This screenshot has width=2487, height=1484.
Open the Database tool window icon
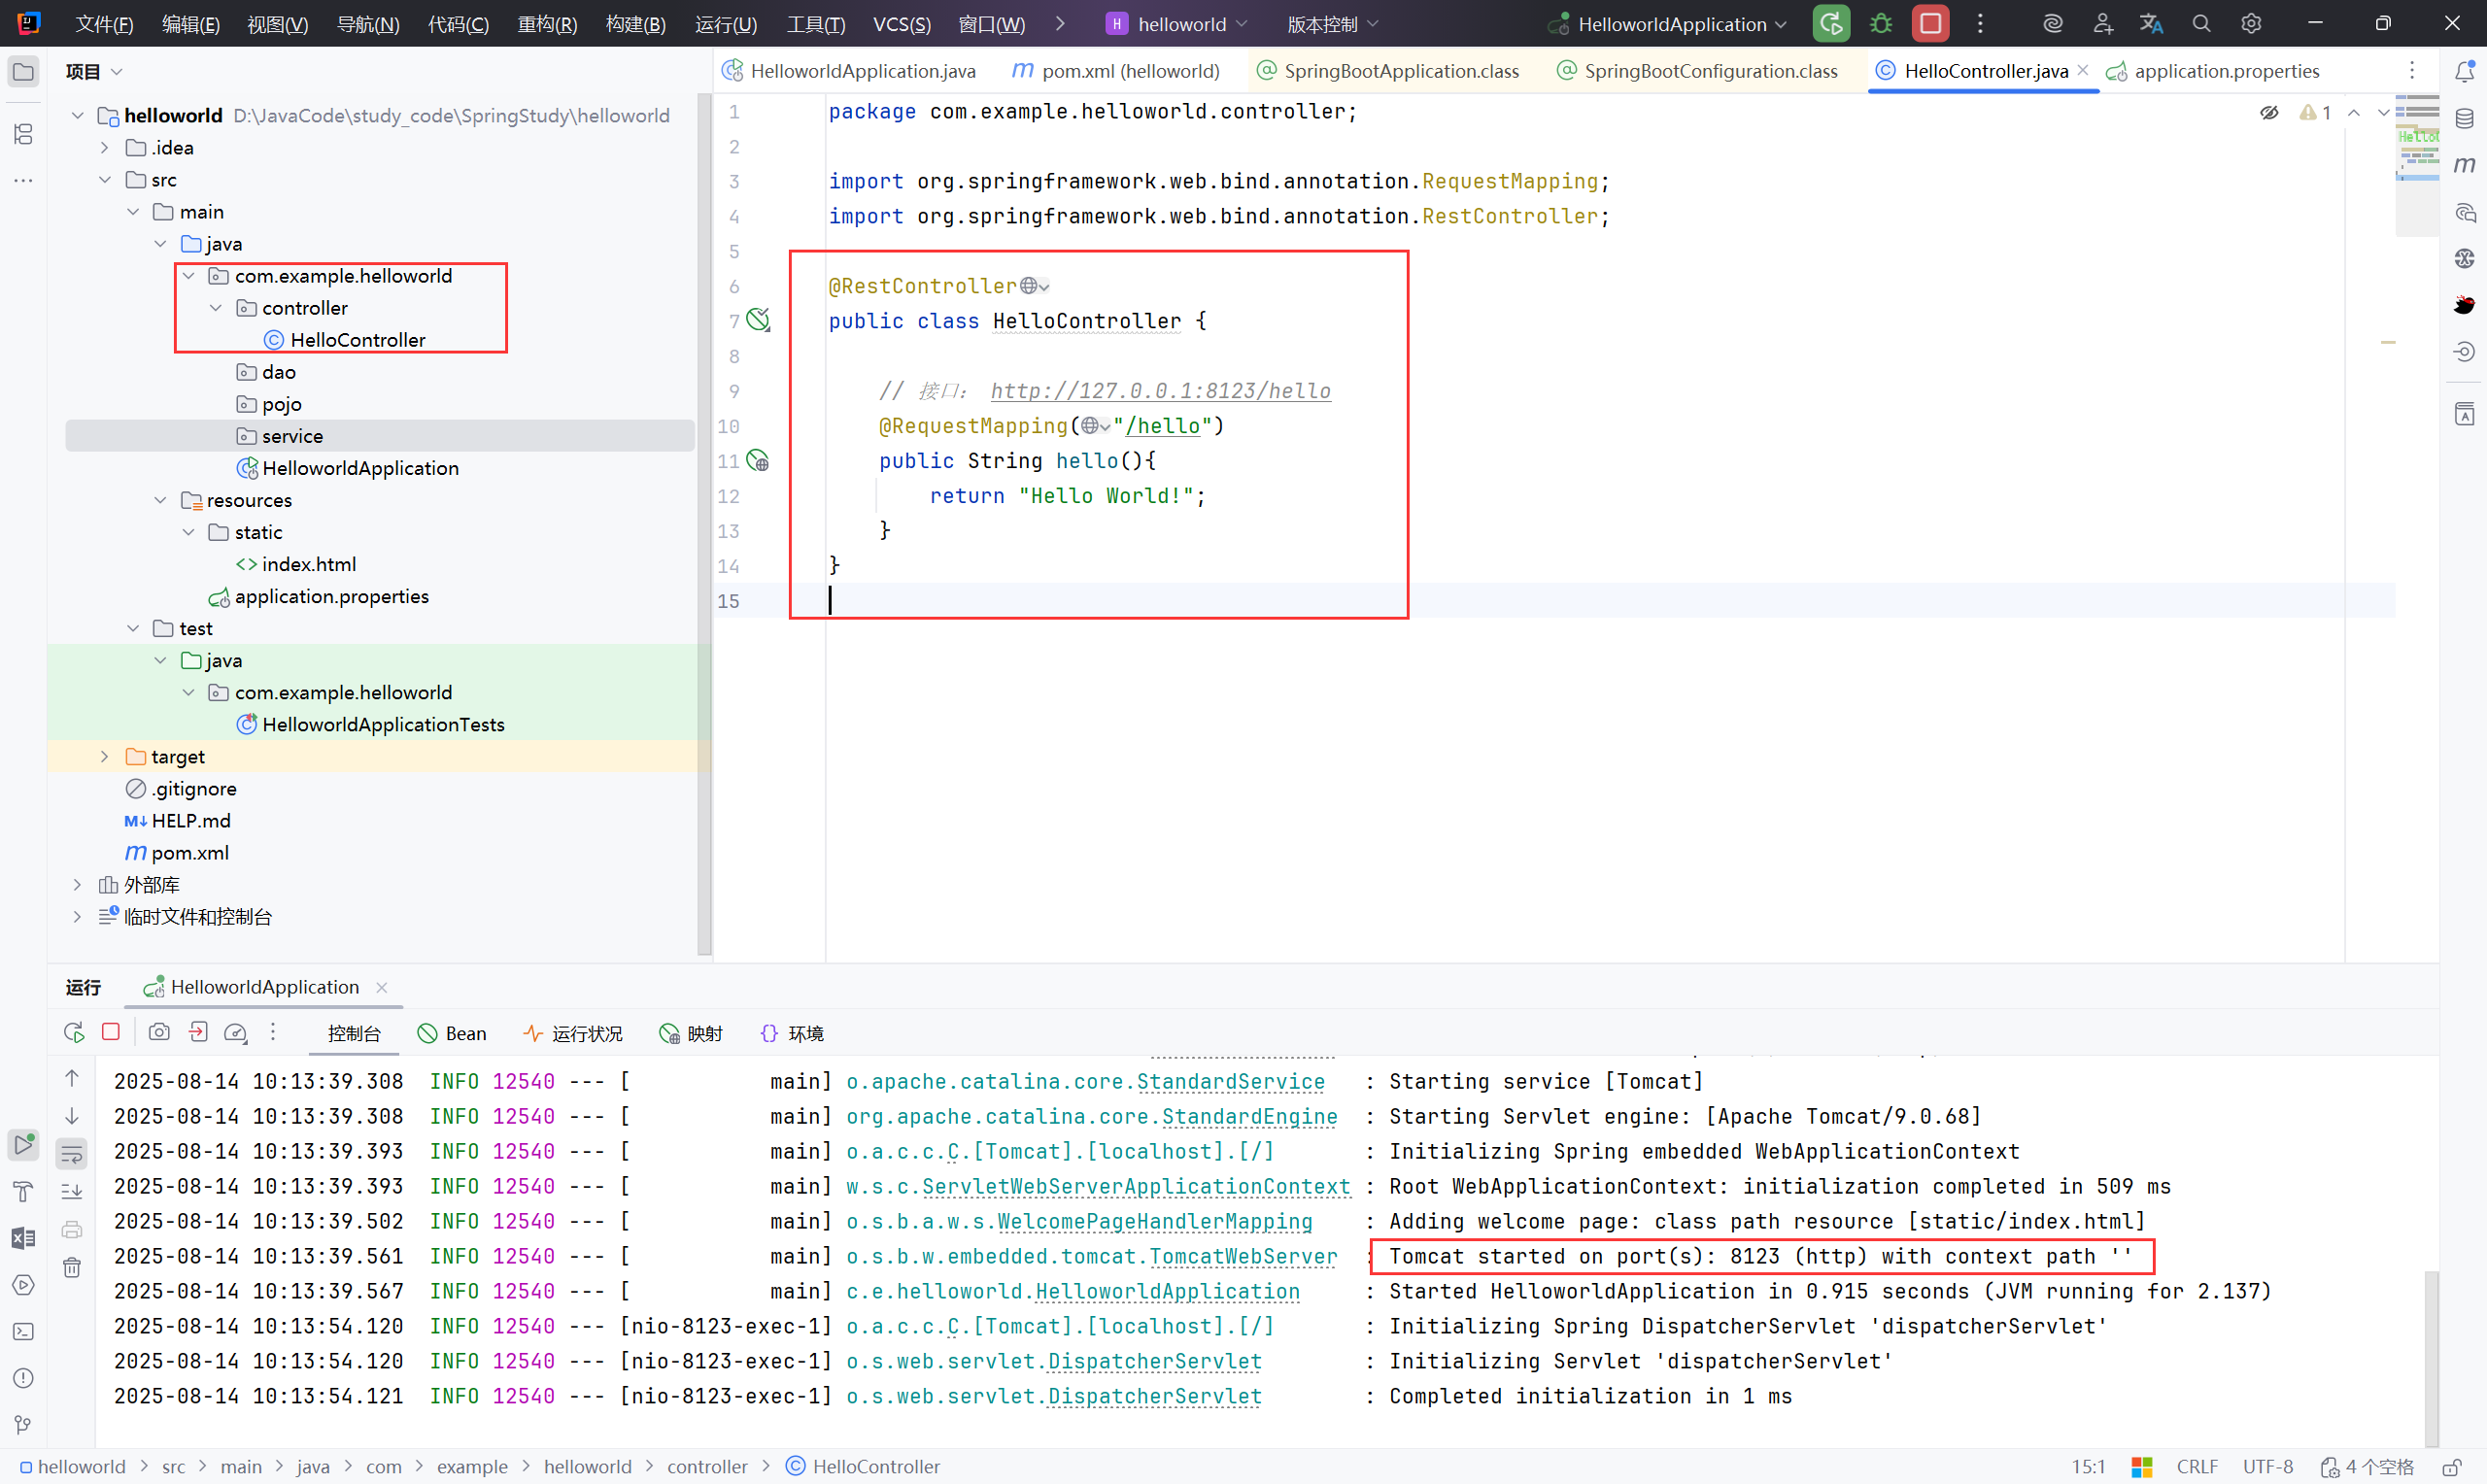pos(2464,119)
